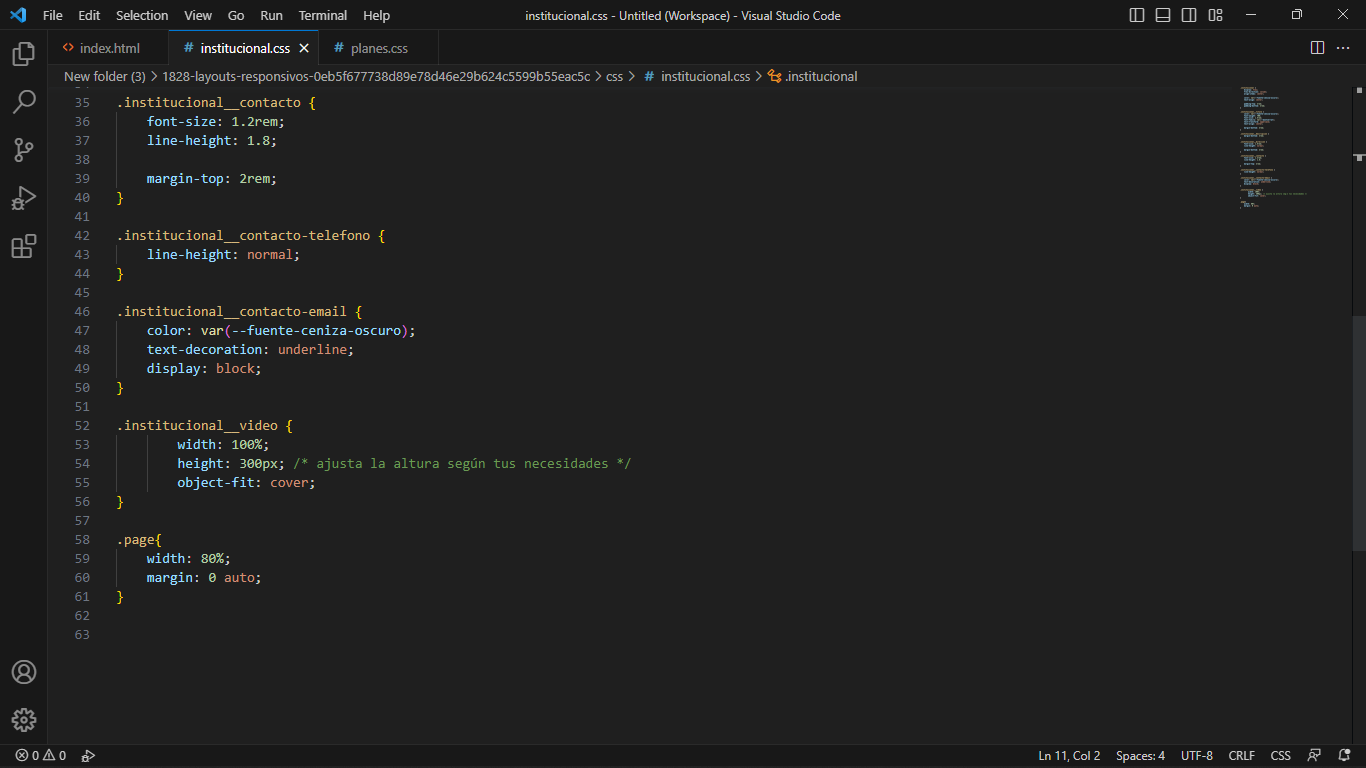Open the UTF-8 encoding selector

pyautogui.click(x=1196, y=756)
